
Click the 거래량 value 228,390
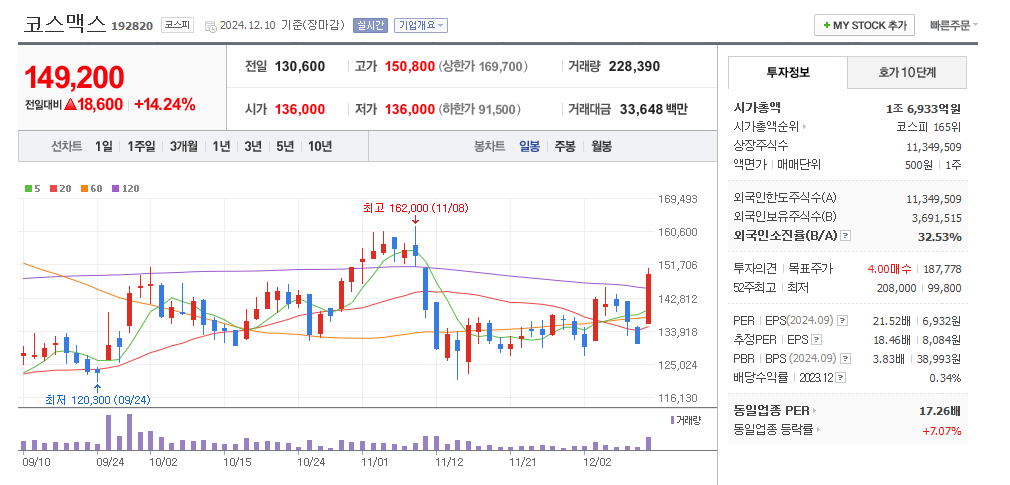tap(633, 66)
